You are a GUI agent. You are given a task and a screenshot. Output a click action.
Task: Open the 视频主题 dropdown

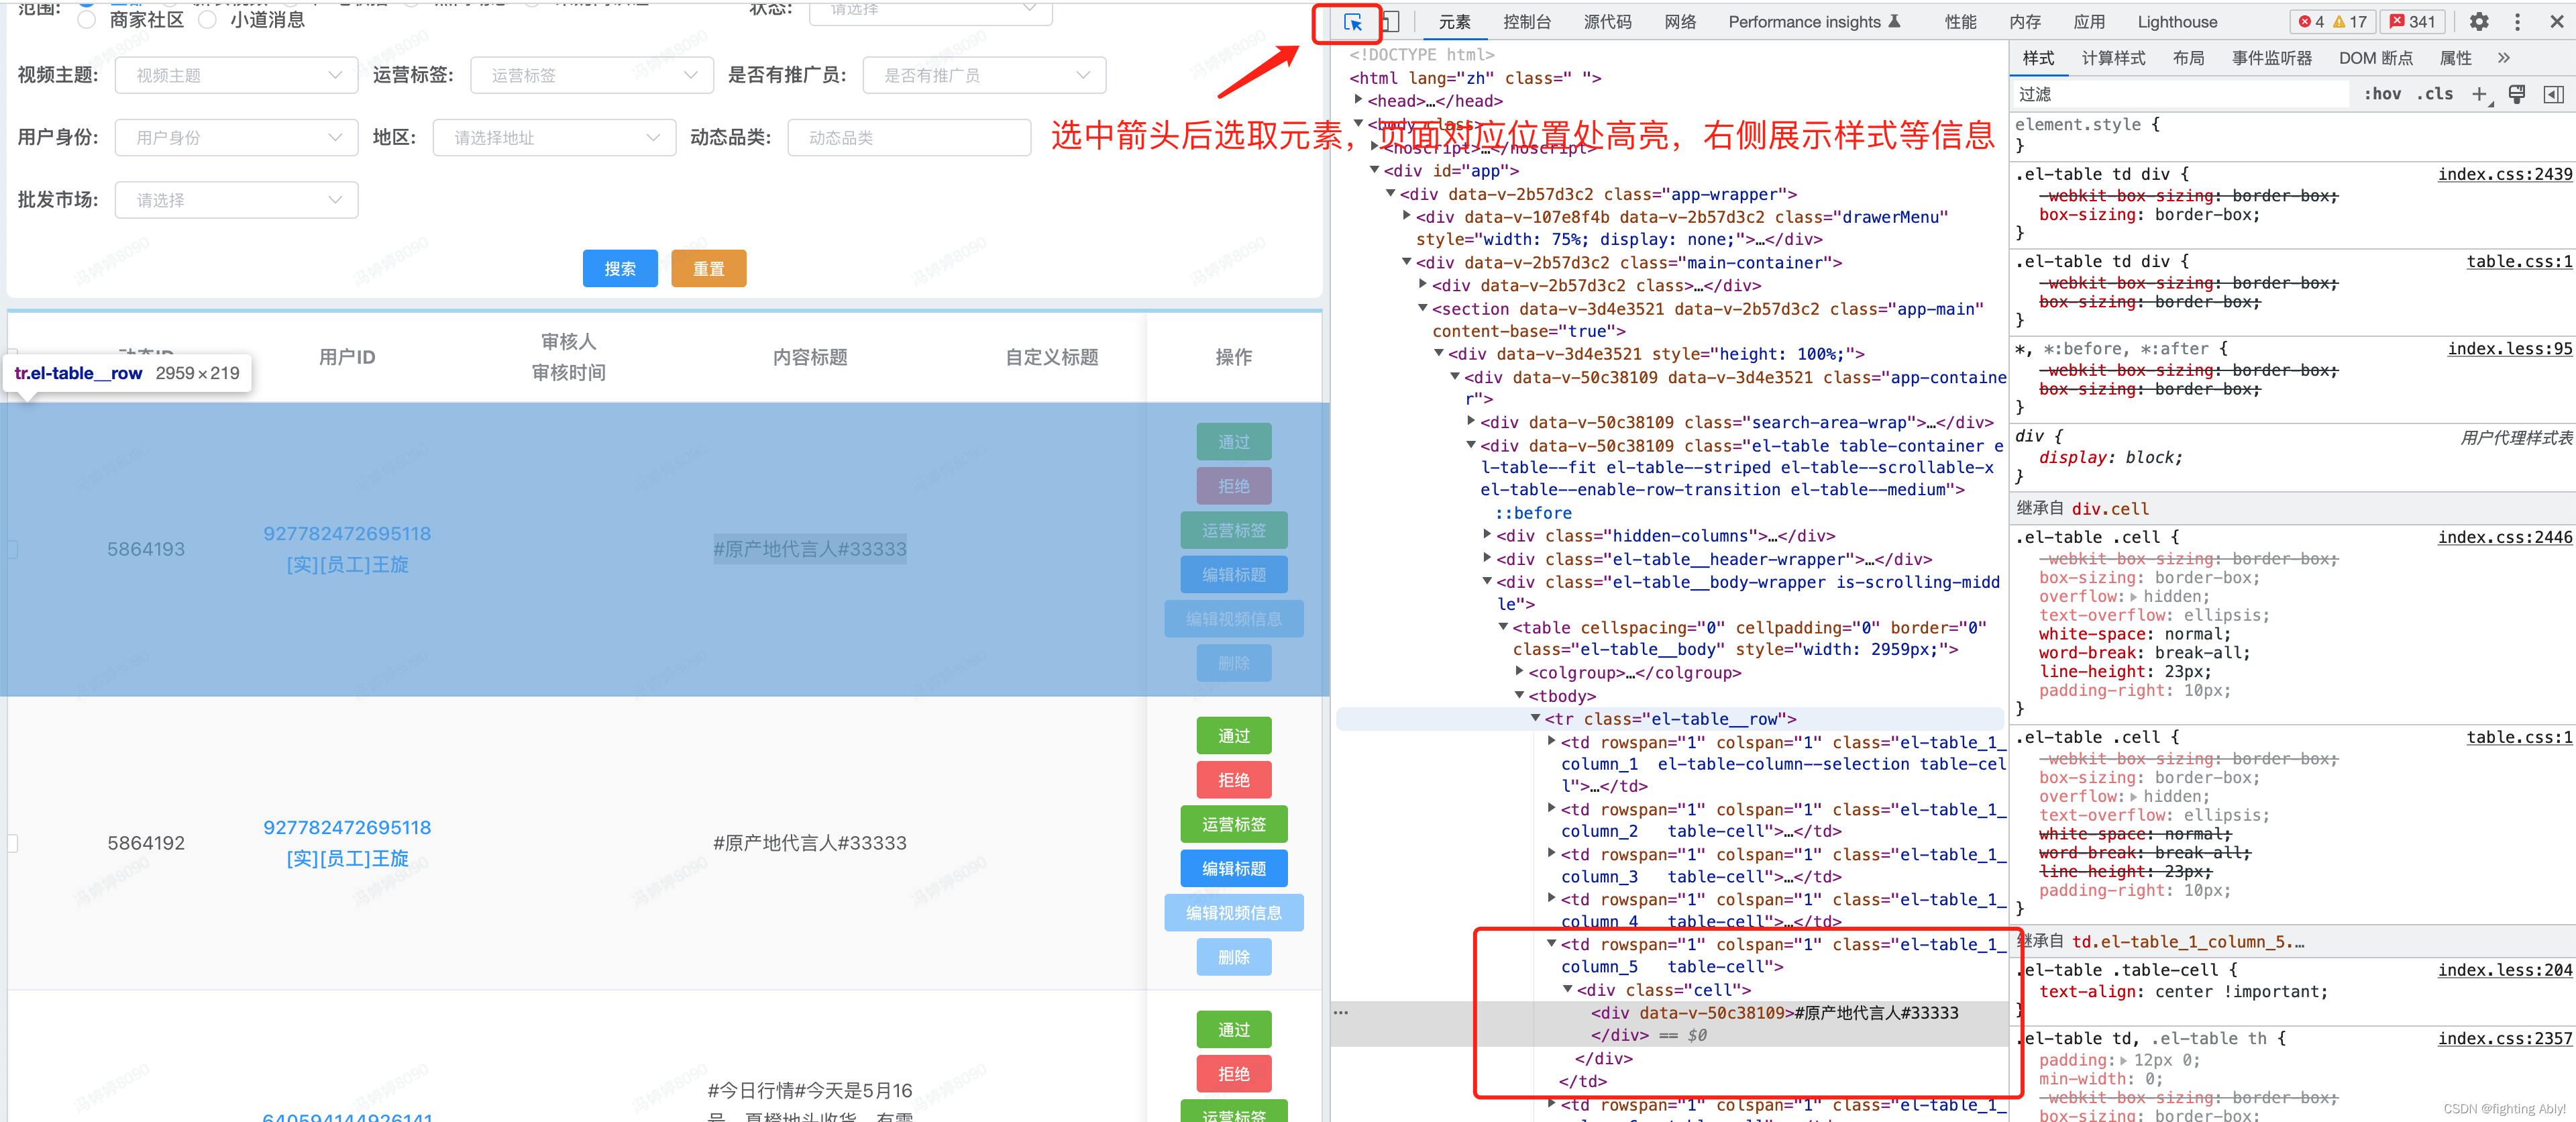pos(237,75)
